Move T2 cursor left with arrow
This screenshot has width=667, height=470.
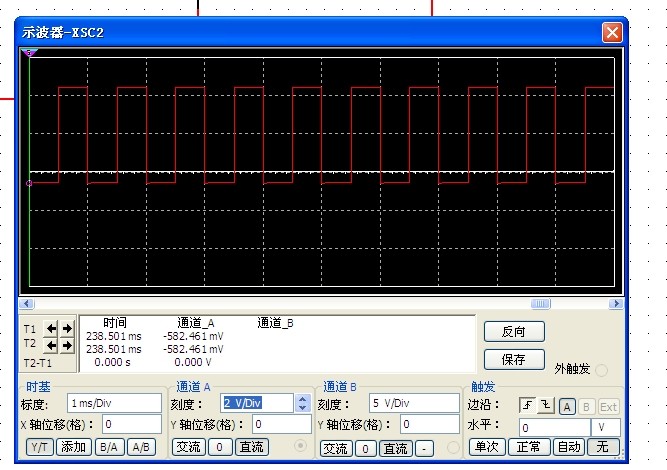coord(52,345)
